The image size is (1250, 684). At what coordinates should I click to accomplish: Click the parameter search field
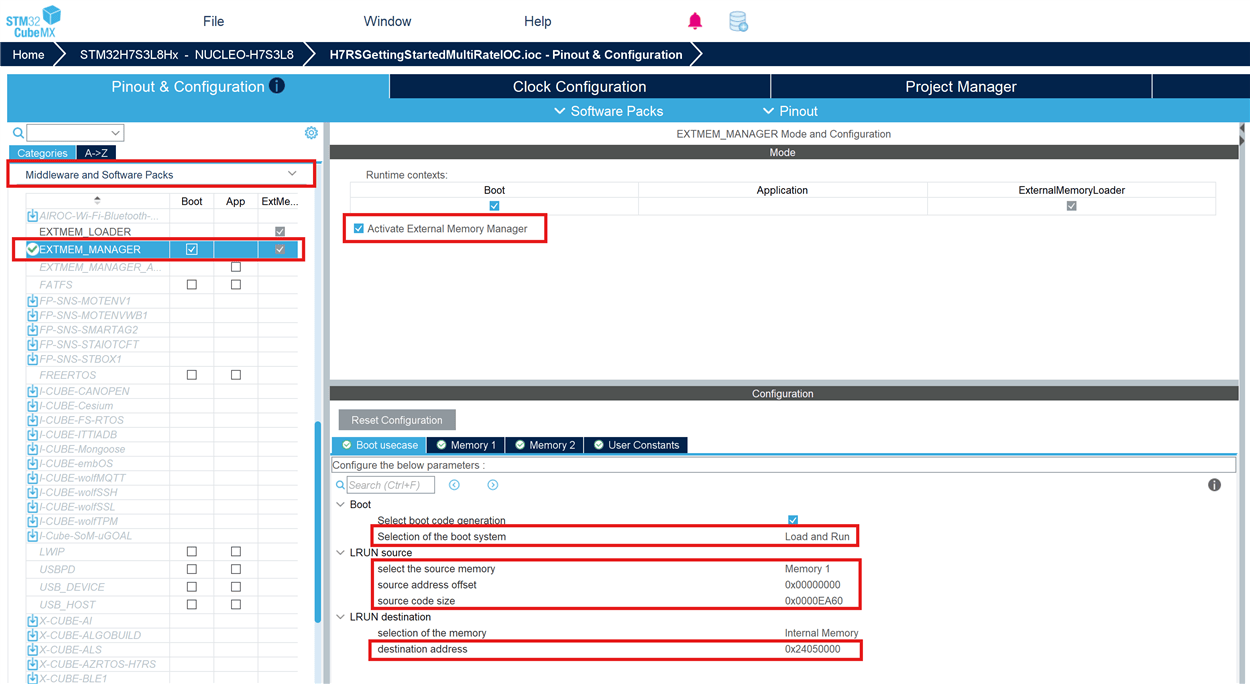tap(390, 485)
